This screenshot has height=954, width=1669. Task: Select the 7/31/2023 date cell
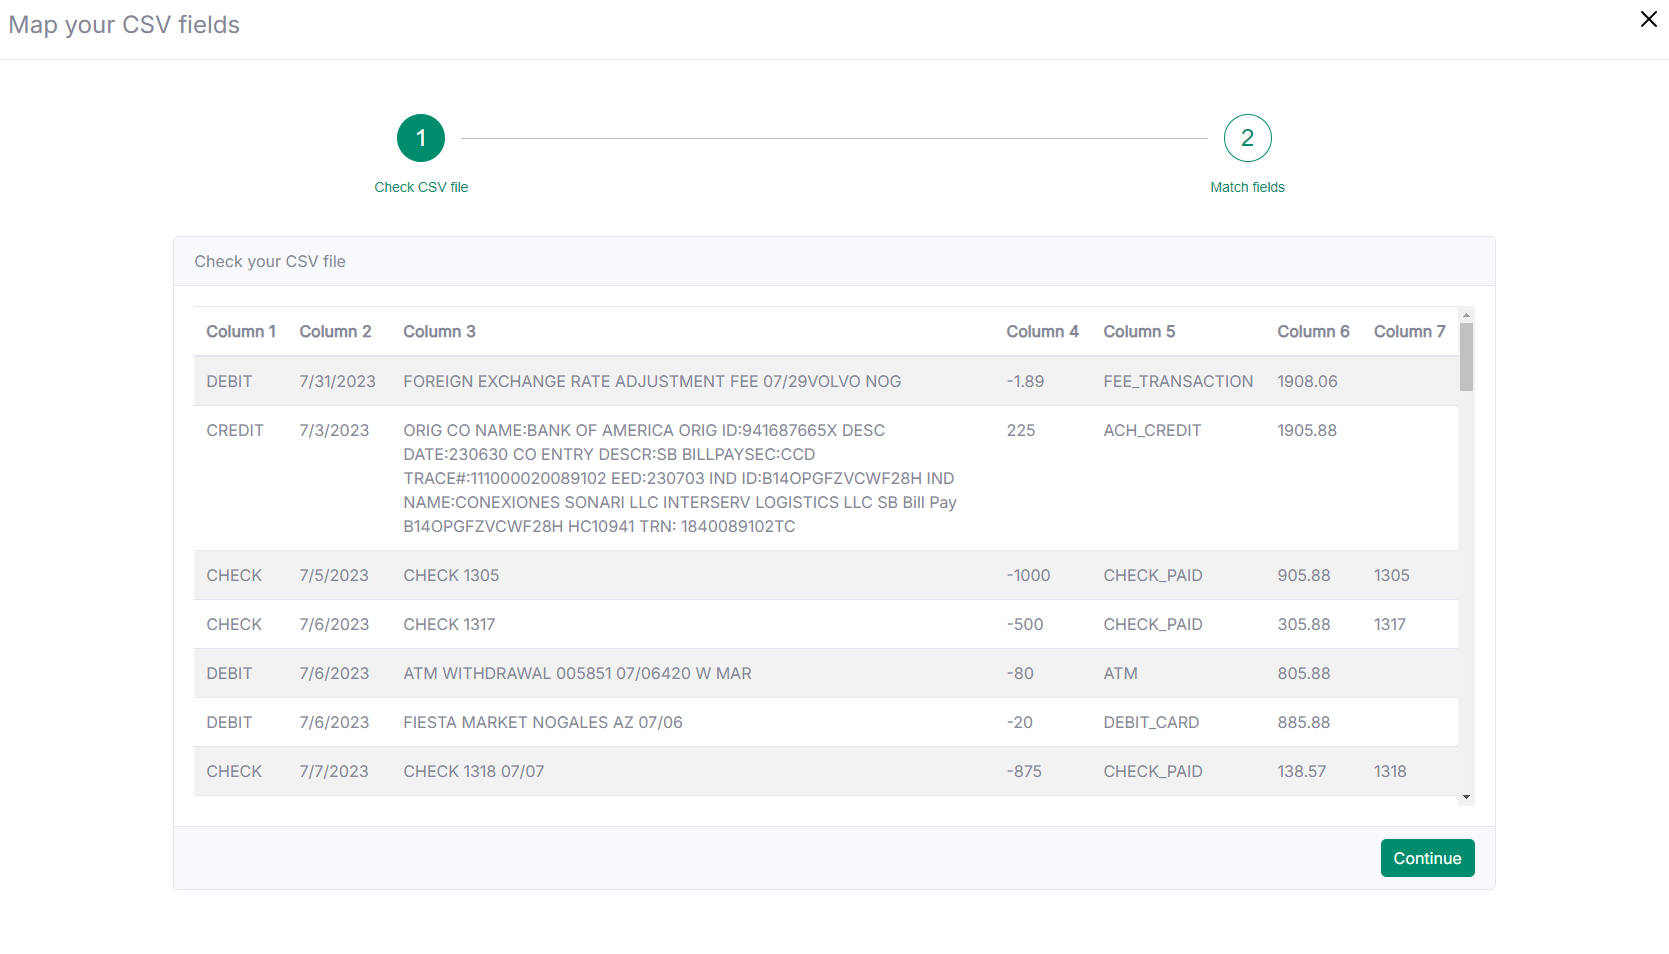337,382
